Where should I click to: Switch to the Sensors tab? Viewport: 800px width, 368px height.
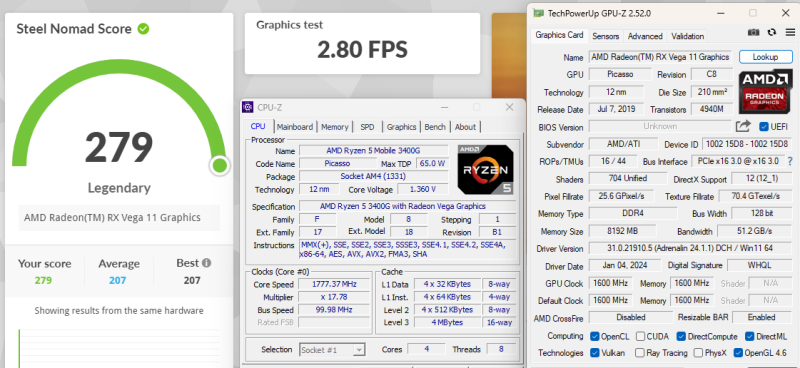606,36
